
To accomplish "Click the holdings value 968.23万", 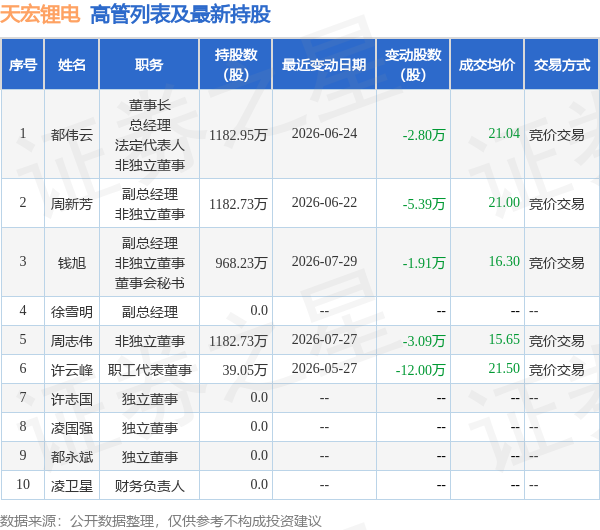I will 241,263.
